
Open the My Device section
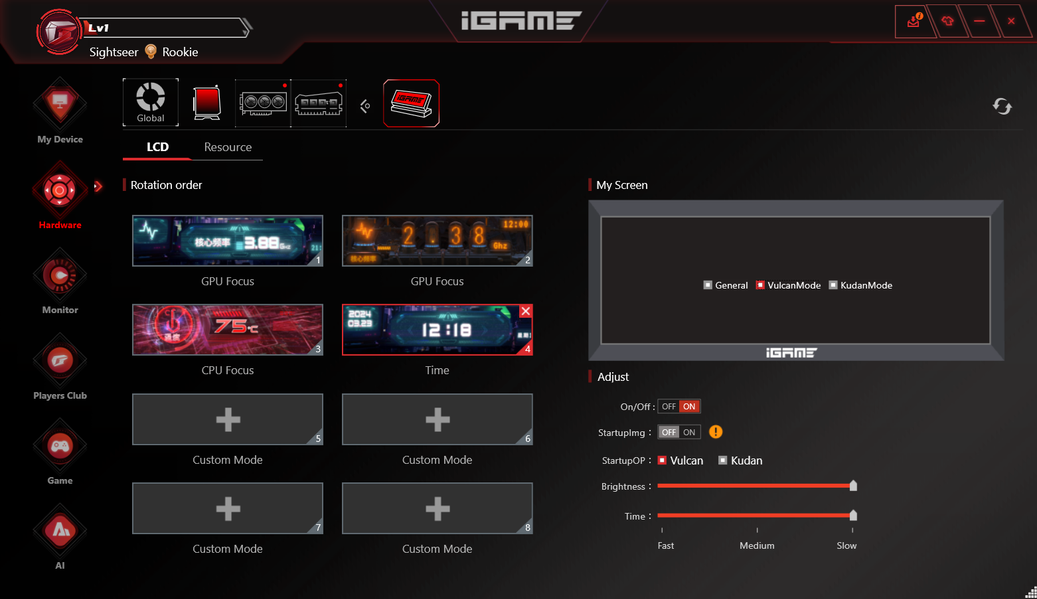click(60, 111)
